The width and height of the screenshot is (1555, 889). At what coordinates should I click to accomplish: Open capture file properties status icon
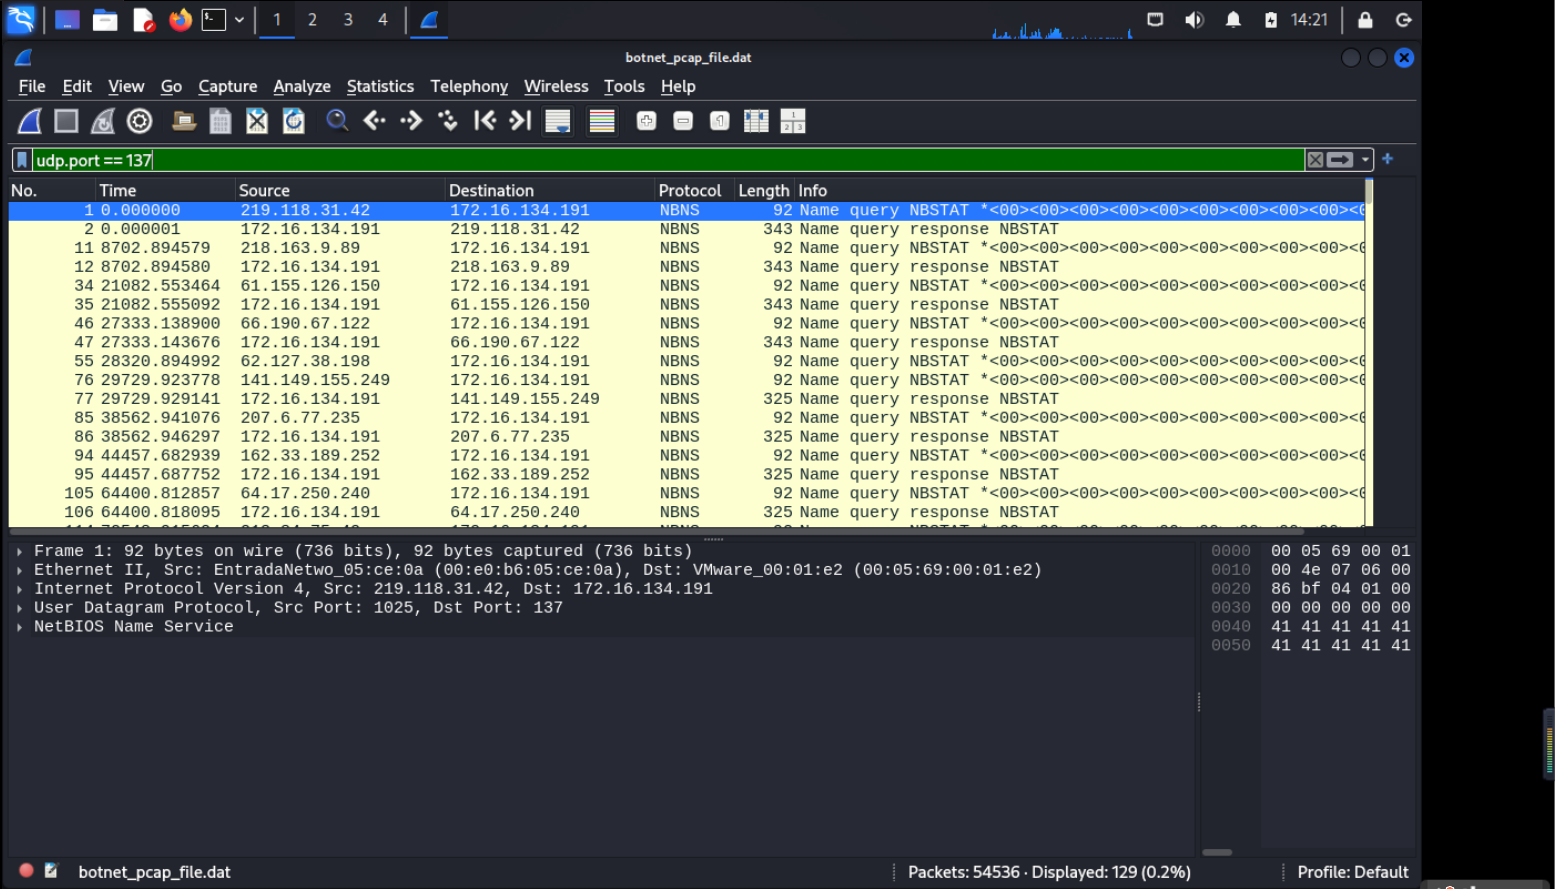pos(51,871)
